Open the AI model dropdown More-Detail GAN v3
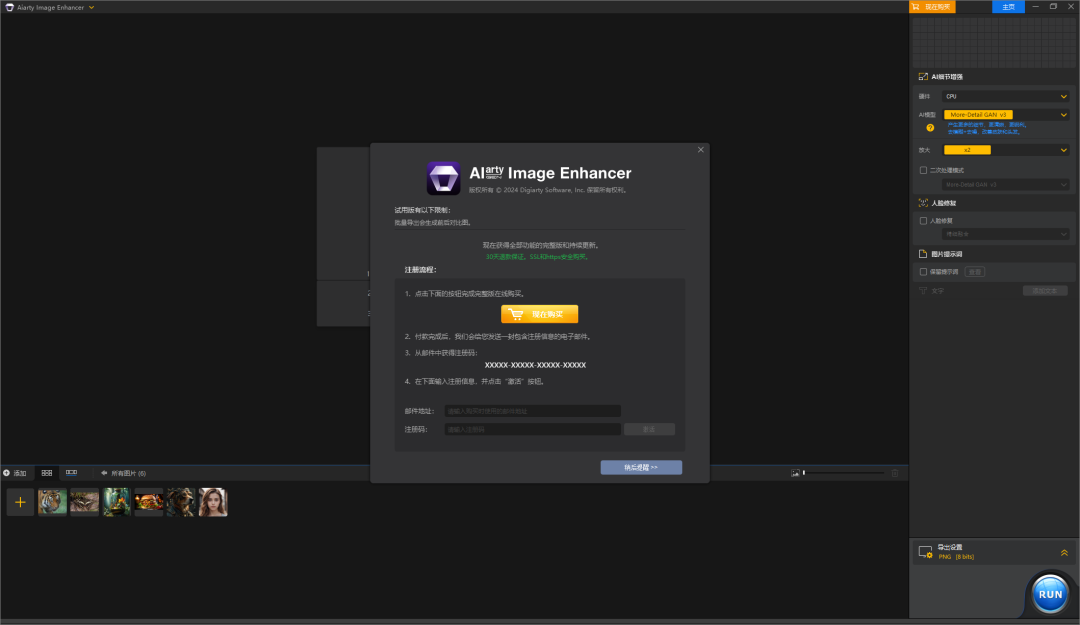 [1006, 114]
